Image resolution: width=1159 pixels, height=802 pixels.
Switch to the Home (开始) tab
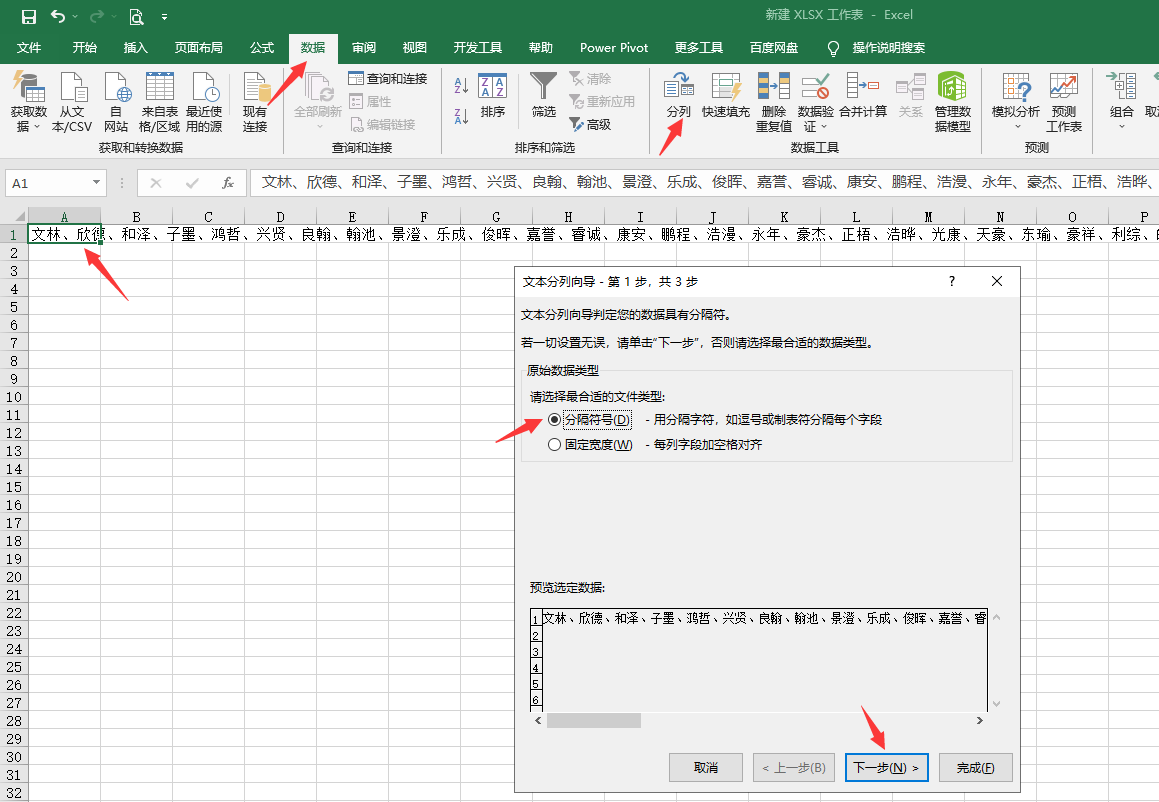(x=84, y=48)
